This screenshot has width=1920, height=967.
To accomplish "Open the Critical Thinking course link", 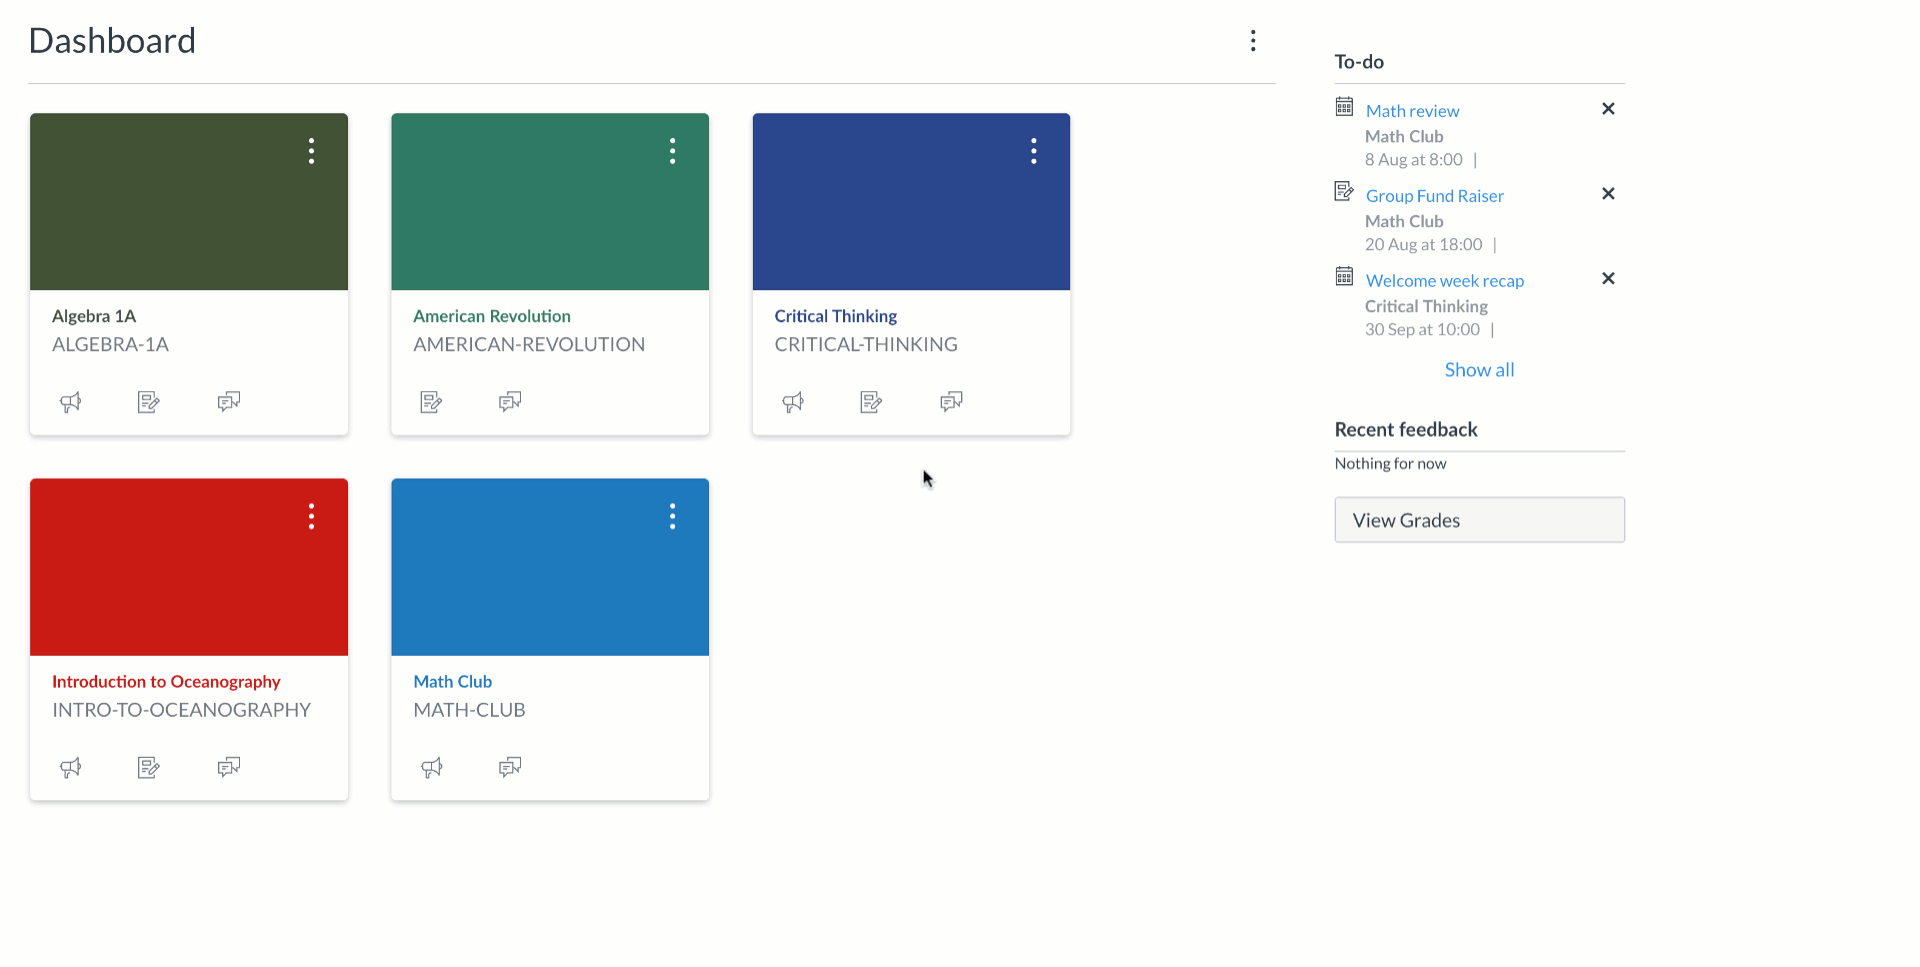I will 836,316.
